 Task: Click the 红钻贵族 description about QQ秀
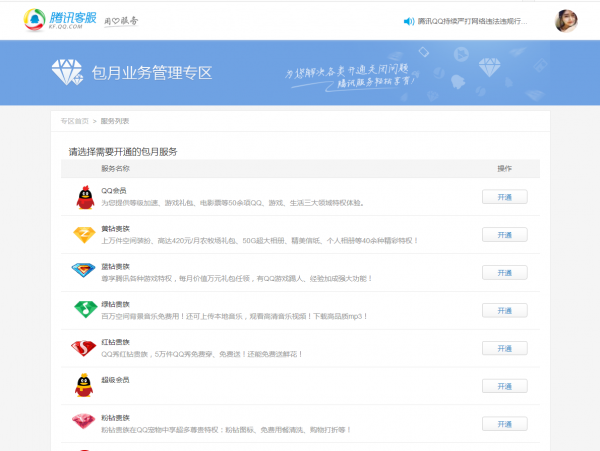click(x=202, y=354)
